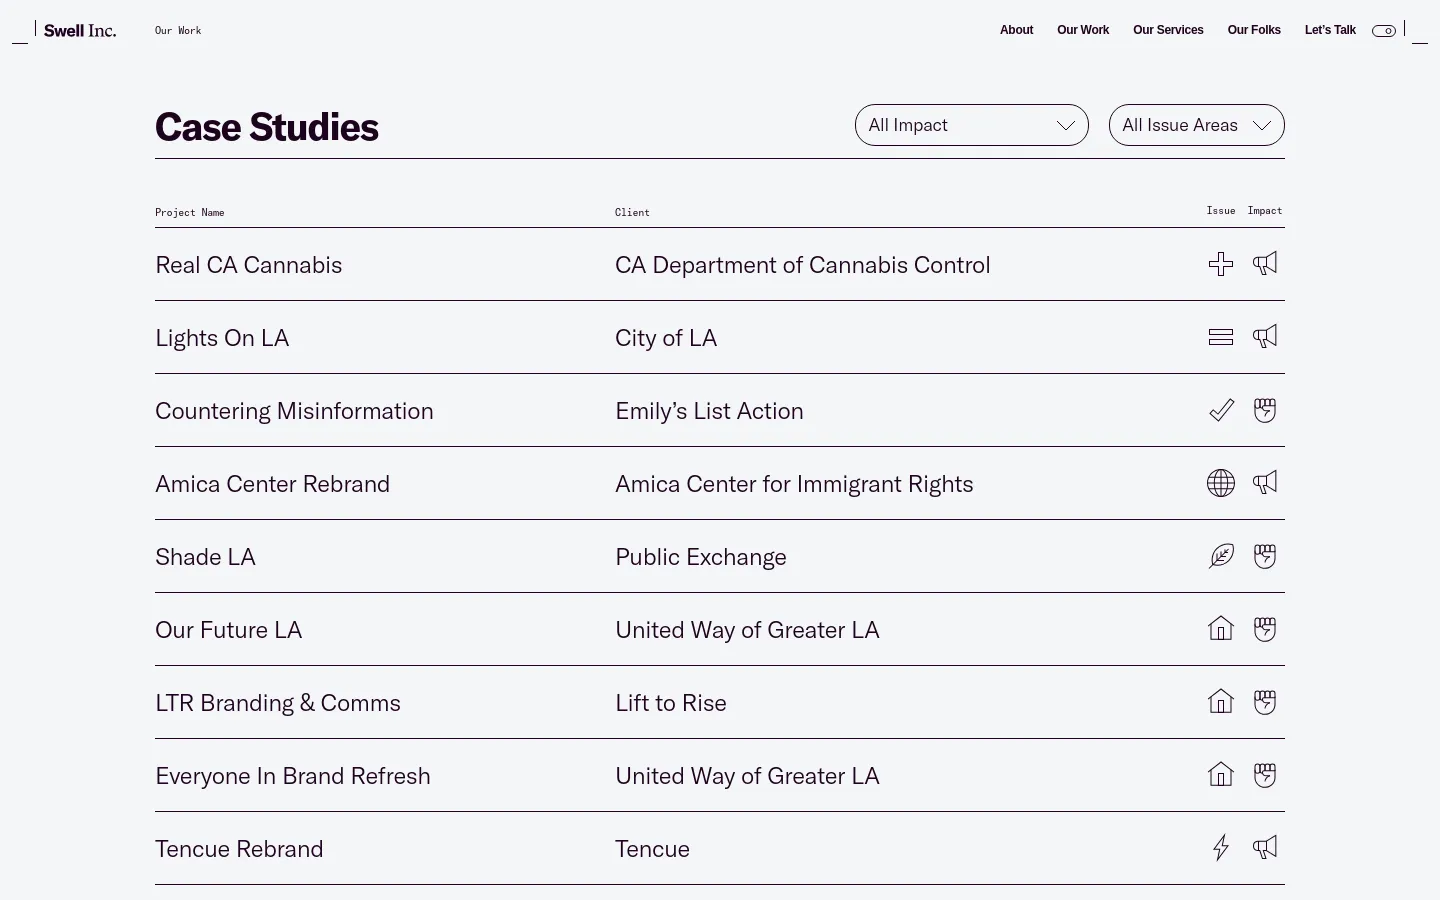
Task: Open the LTR Branding & Comms case study
Action: coord(278,703)
